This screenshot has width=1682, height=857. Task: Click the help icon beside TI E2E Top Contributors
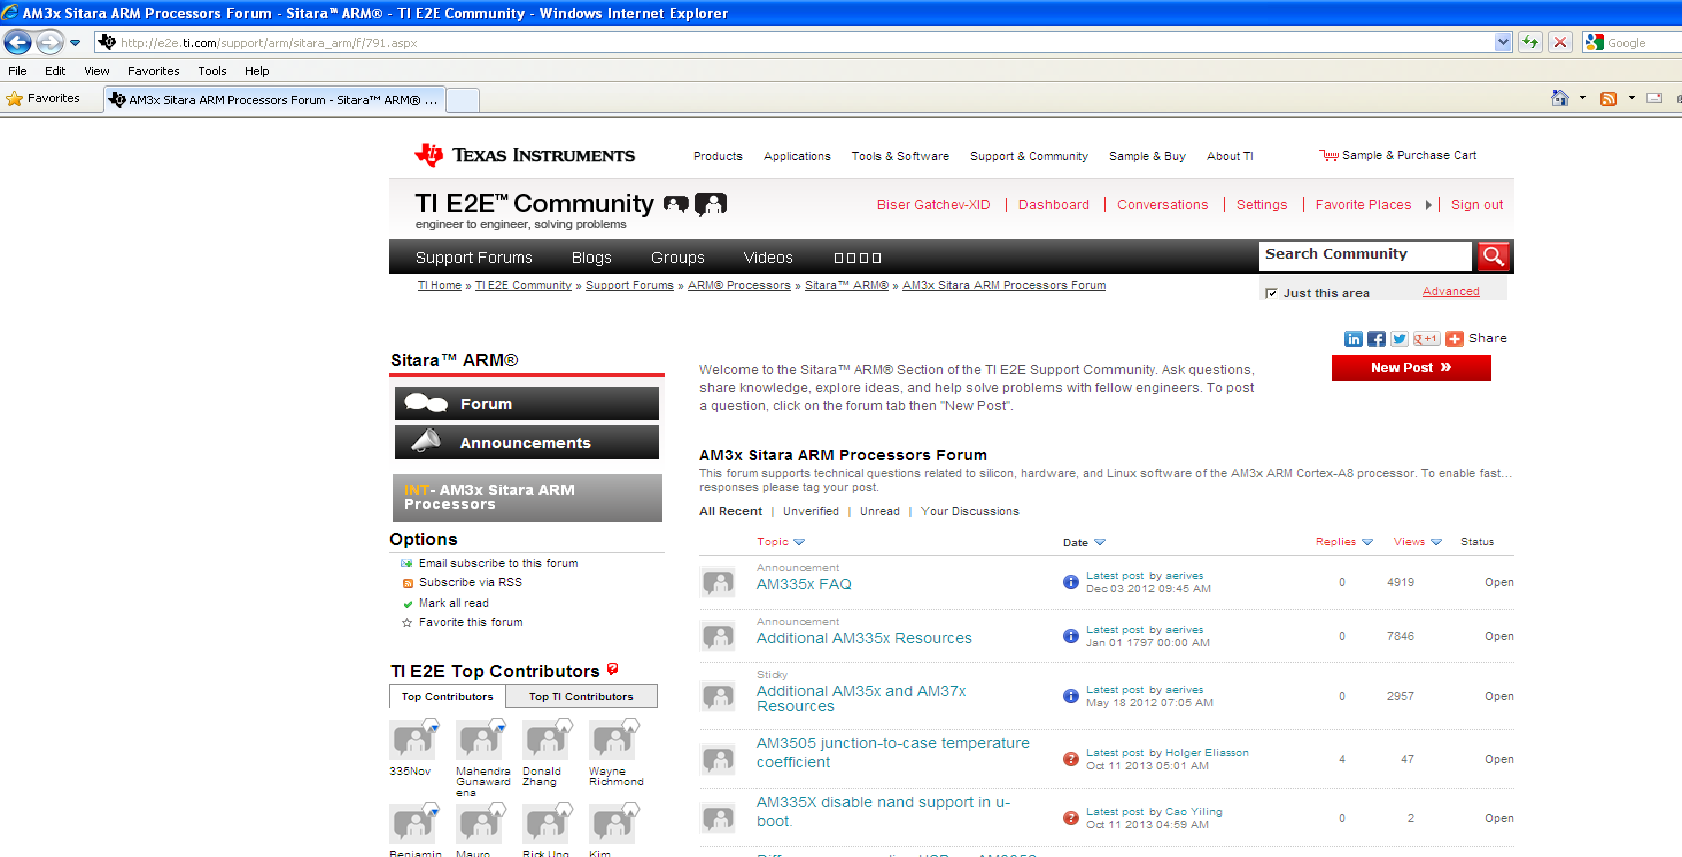612,669
